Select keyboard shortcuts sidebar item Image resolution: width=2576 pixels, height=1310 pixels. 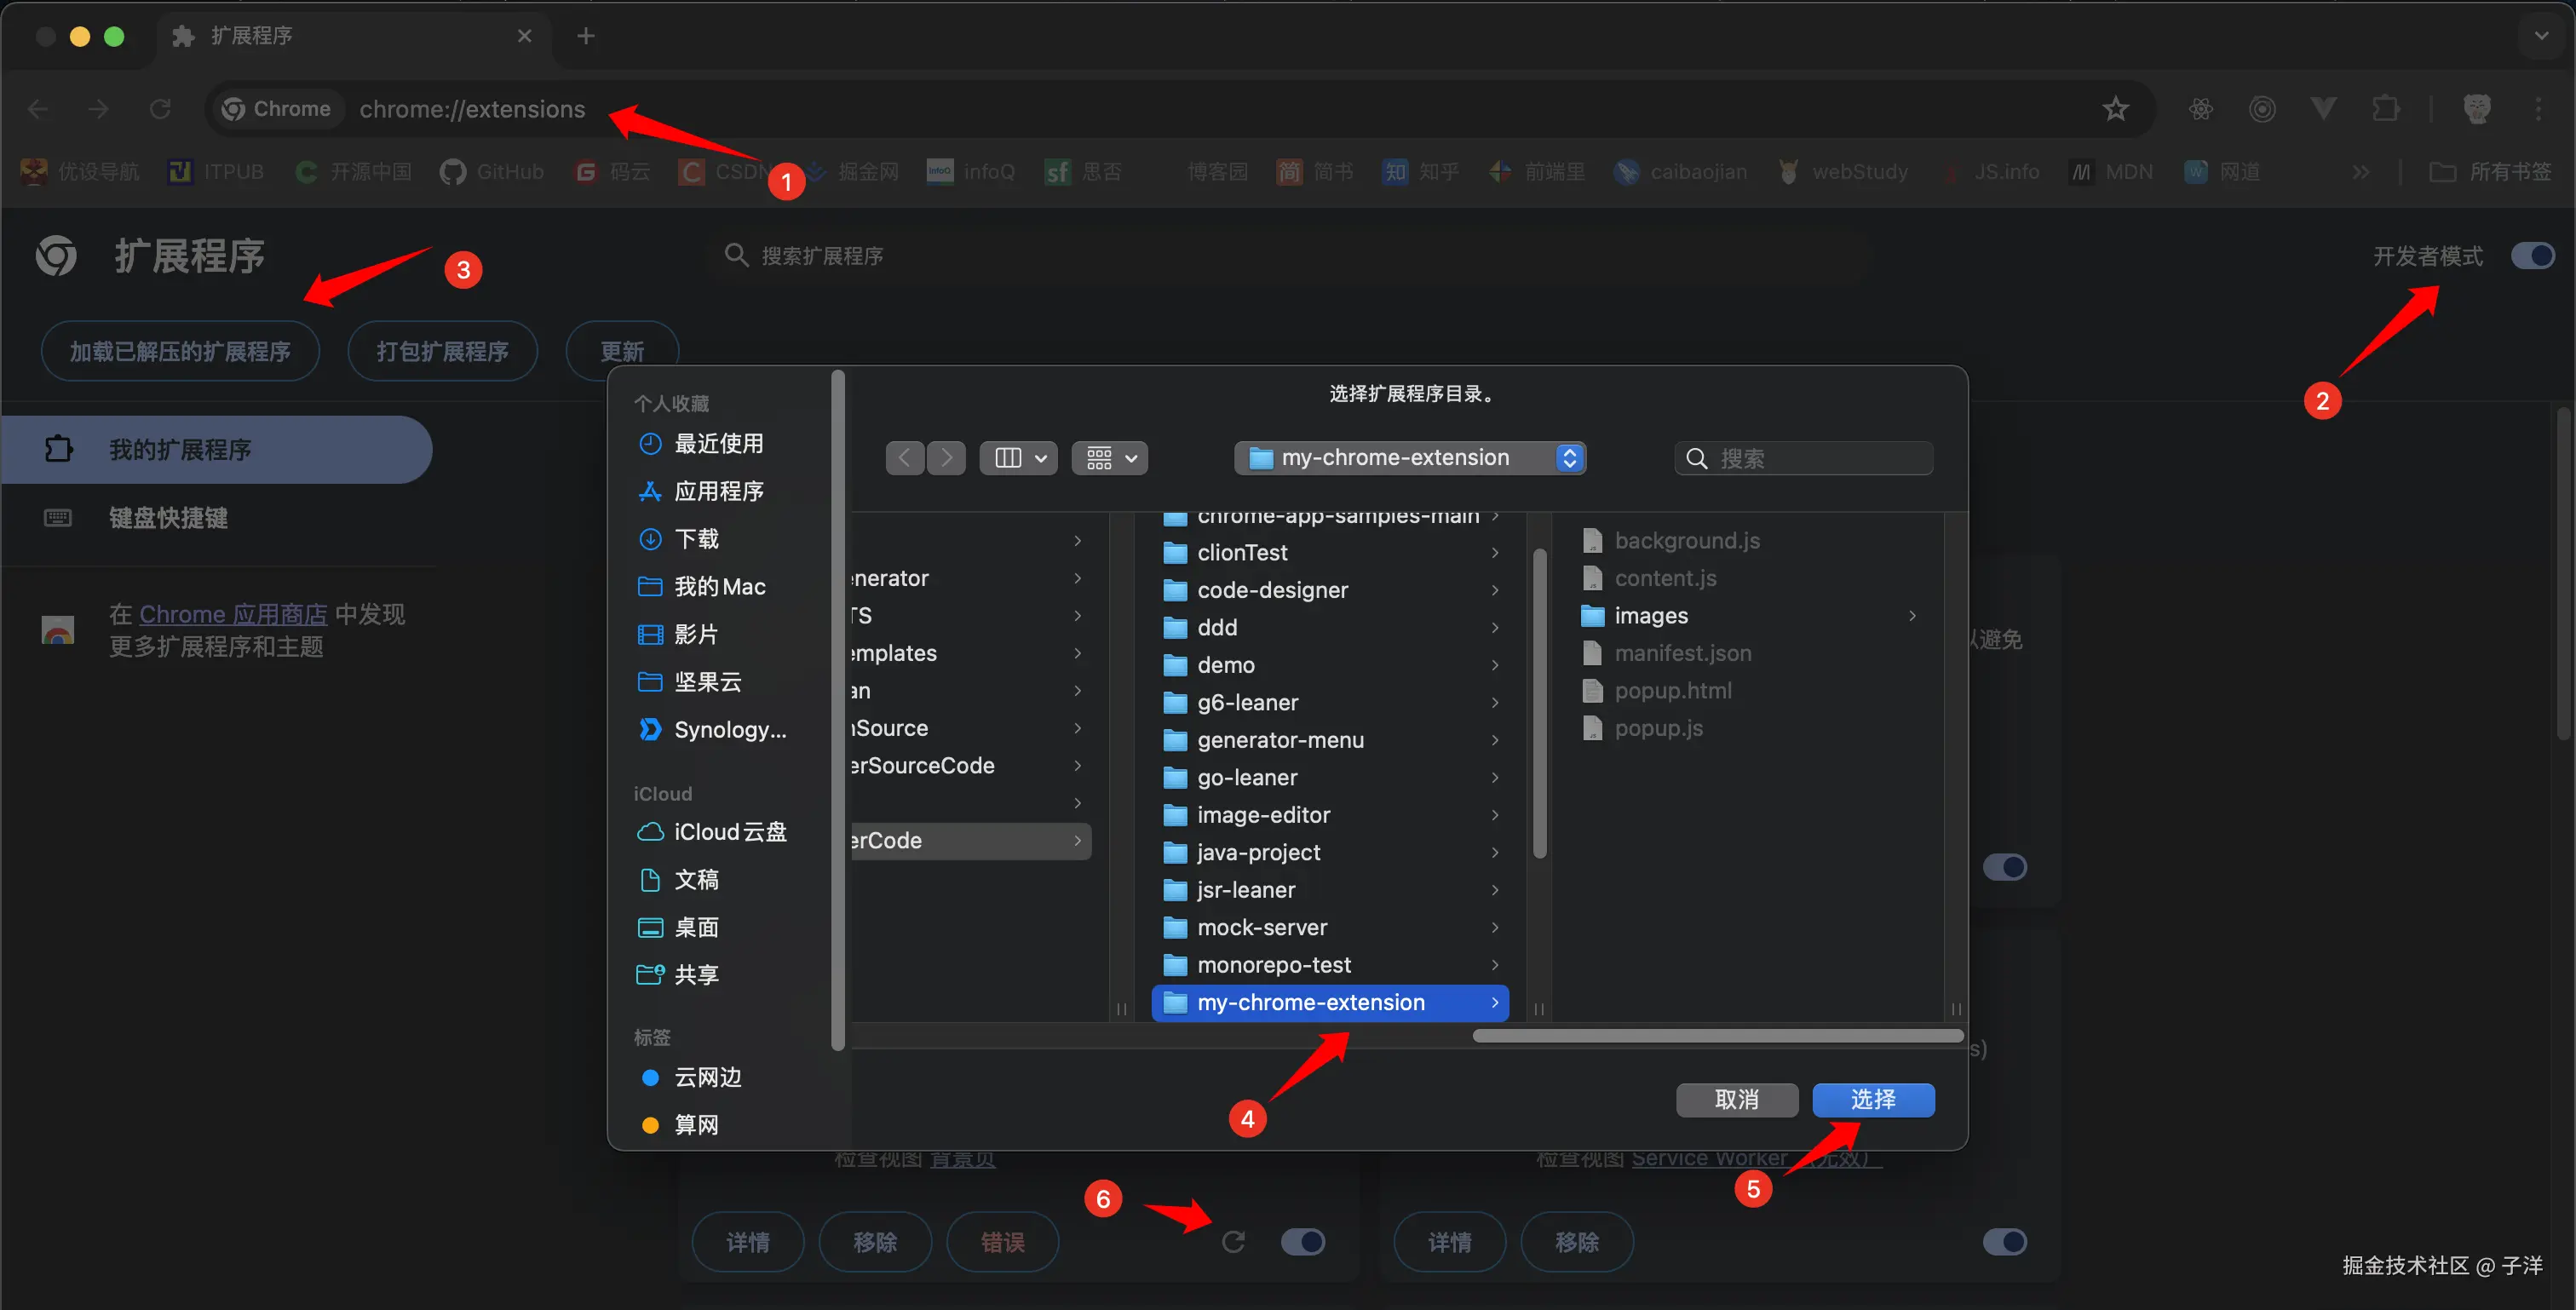click(x=168, y=518)
